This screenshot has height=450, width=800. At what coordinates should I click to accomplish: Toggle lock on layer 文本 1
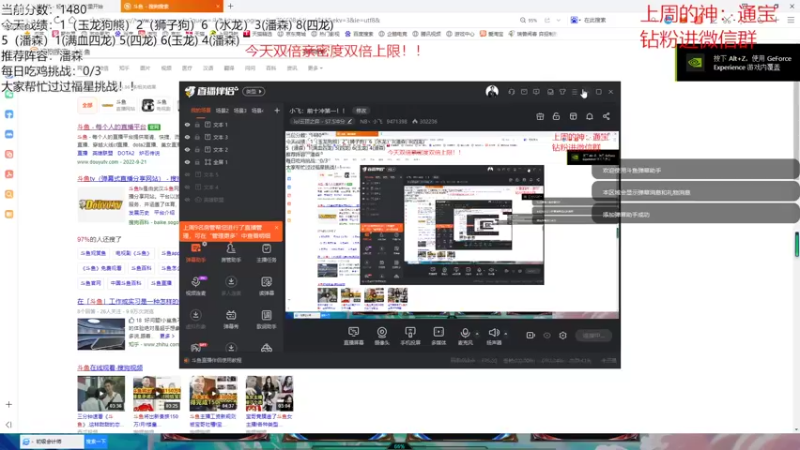coord(197,124)
